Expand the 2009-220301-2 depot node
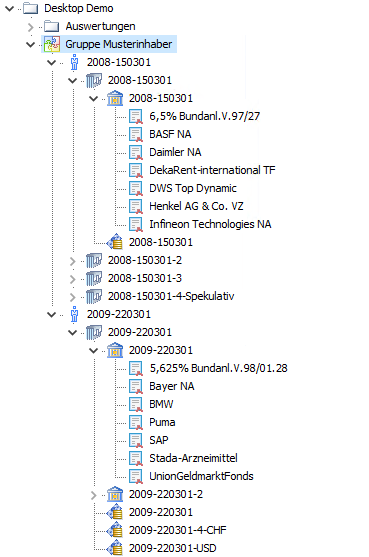This screenshot has width=369, height=557. click(93, 495)
